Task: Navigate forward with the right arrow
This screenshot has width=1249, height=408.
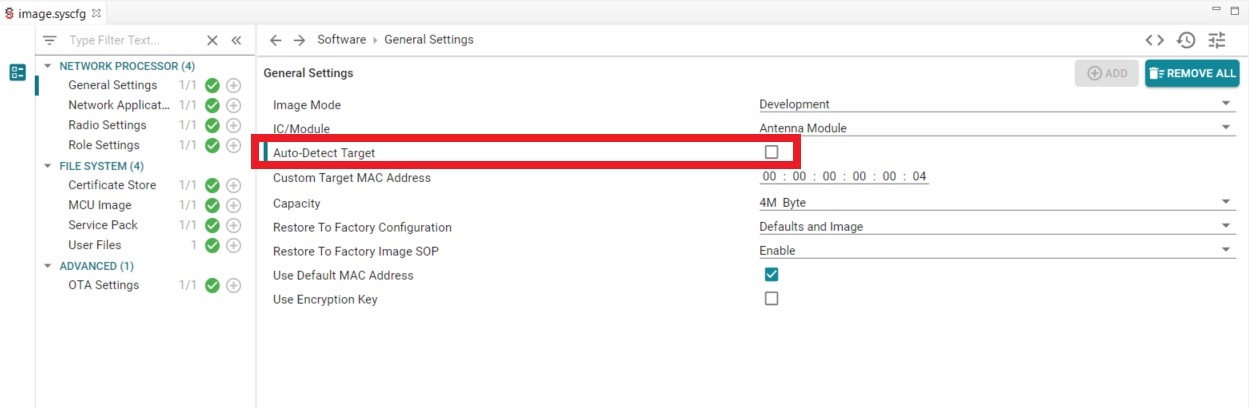Action: coord(299,40)
